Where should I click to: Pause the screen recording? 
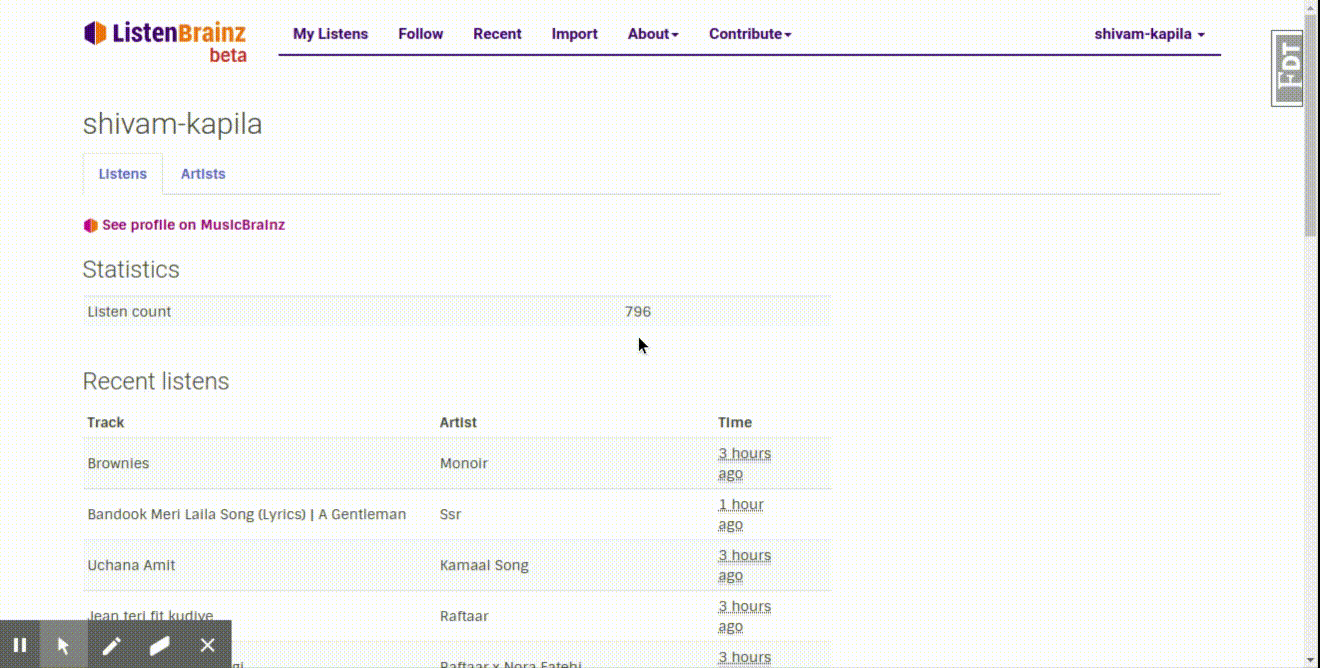19,645
